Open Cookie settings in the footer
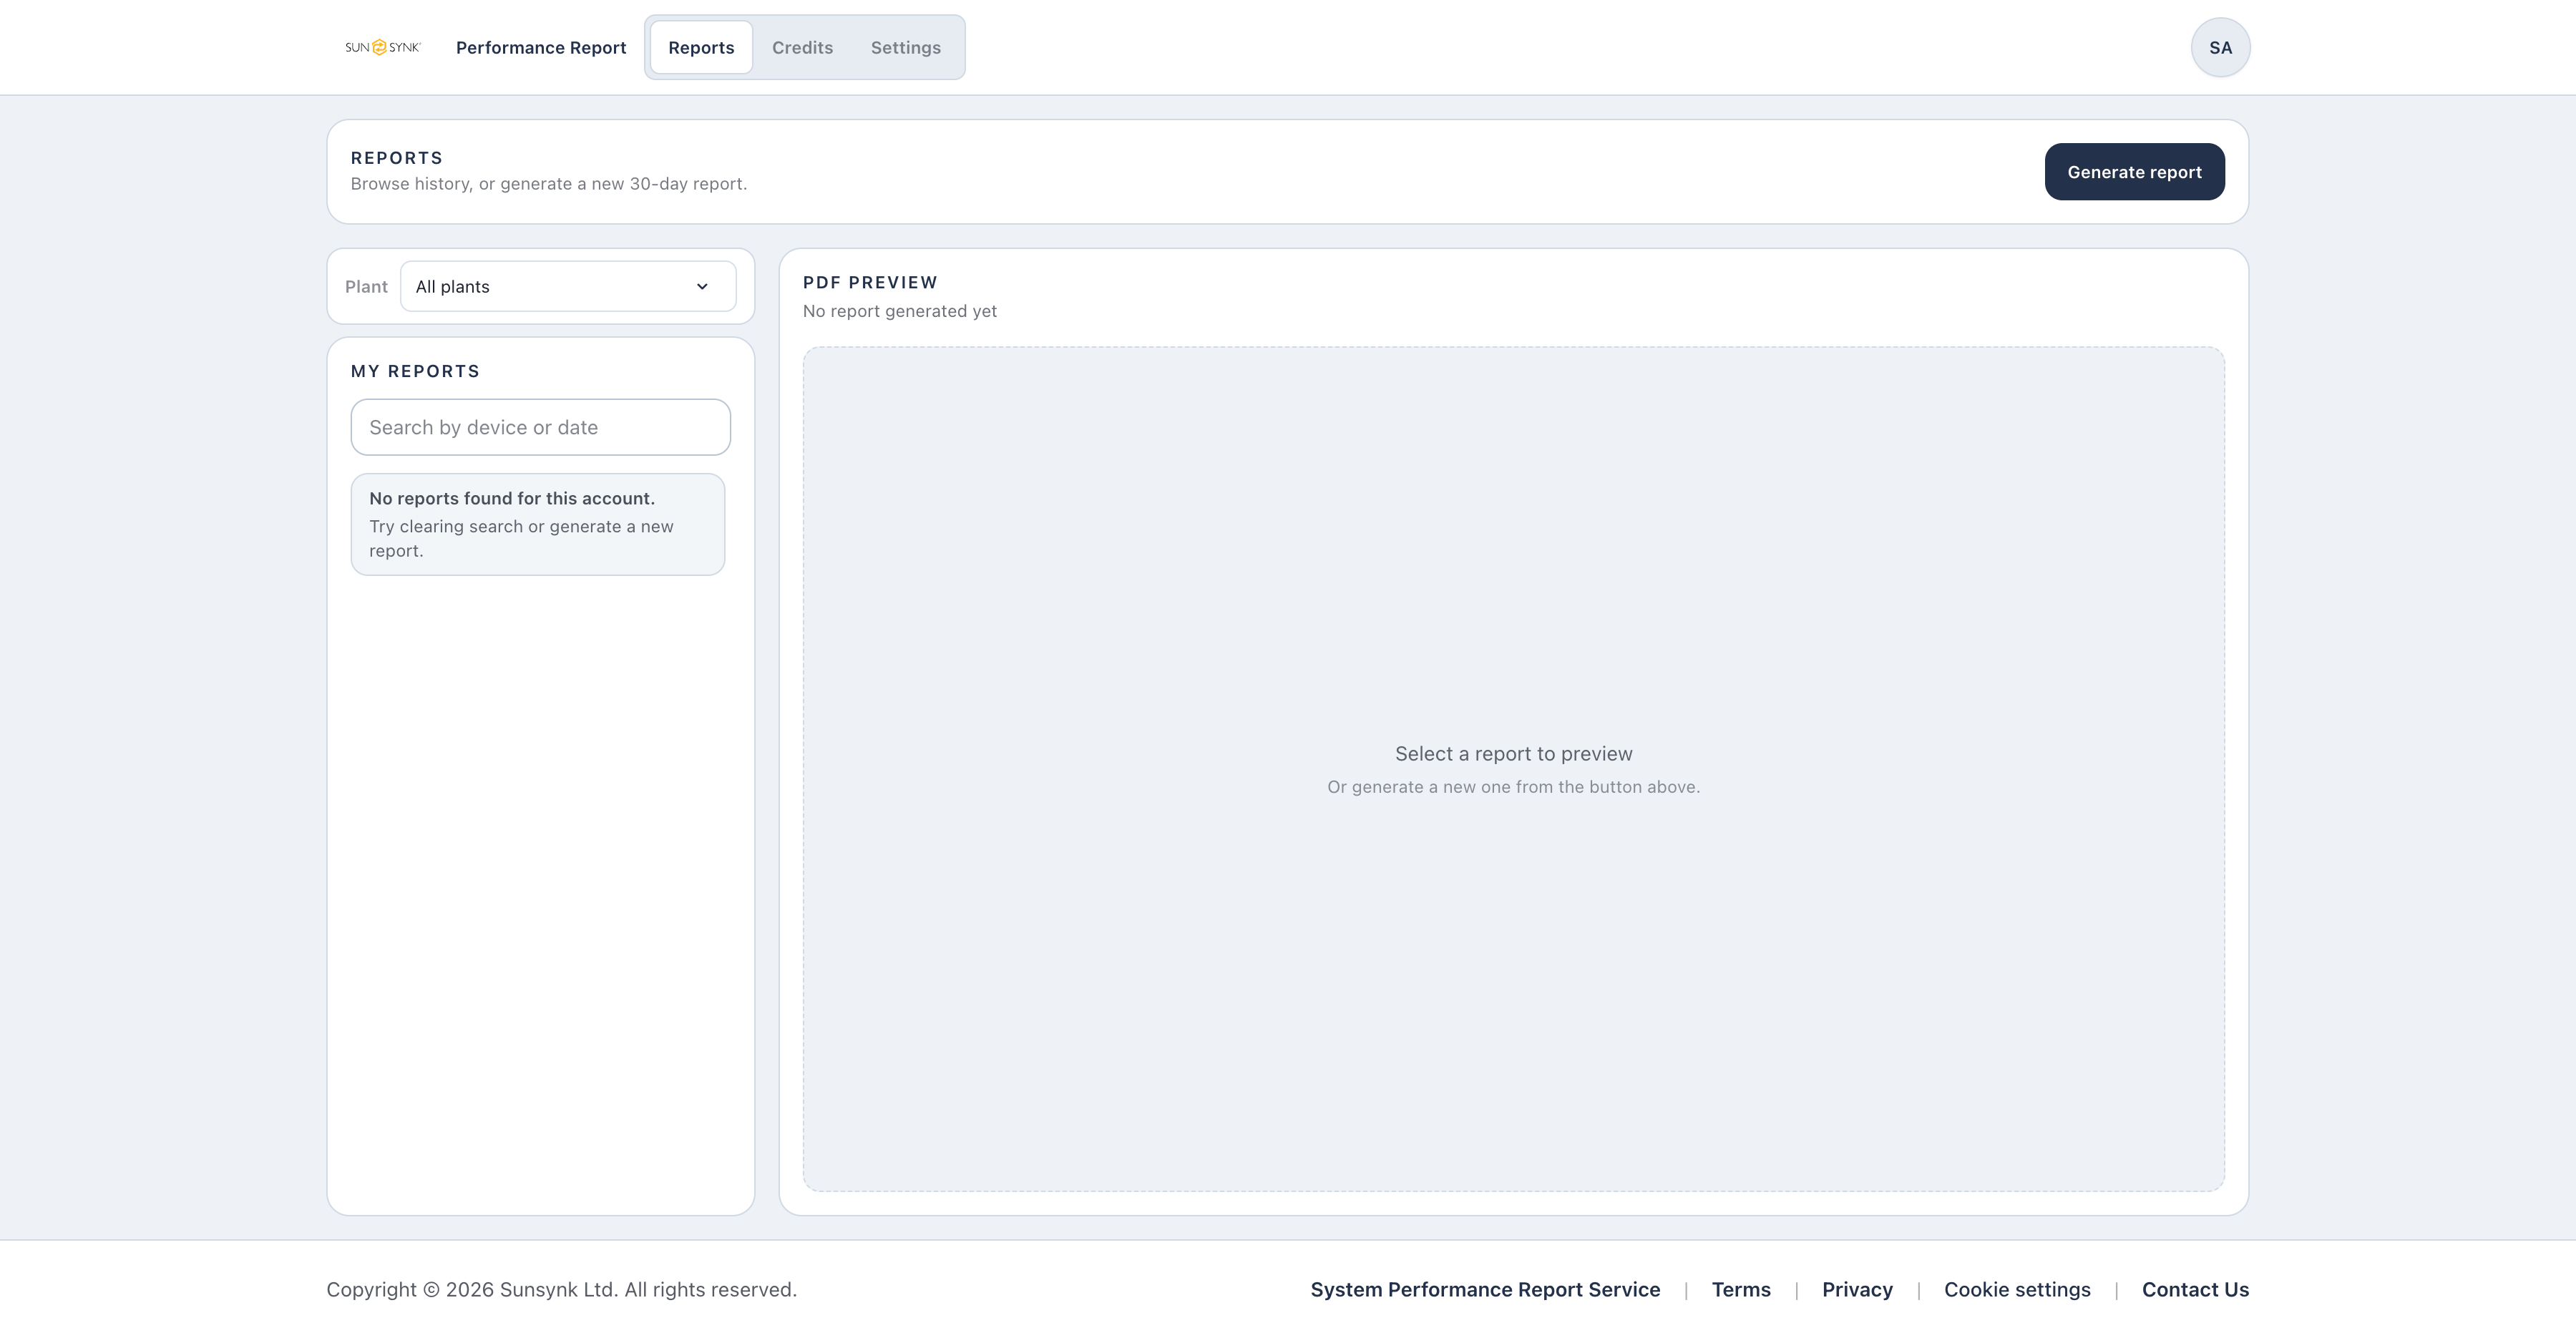The image size is (2576, 1338). point(2017,1289)
